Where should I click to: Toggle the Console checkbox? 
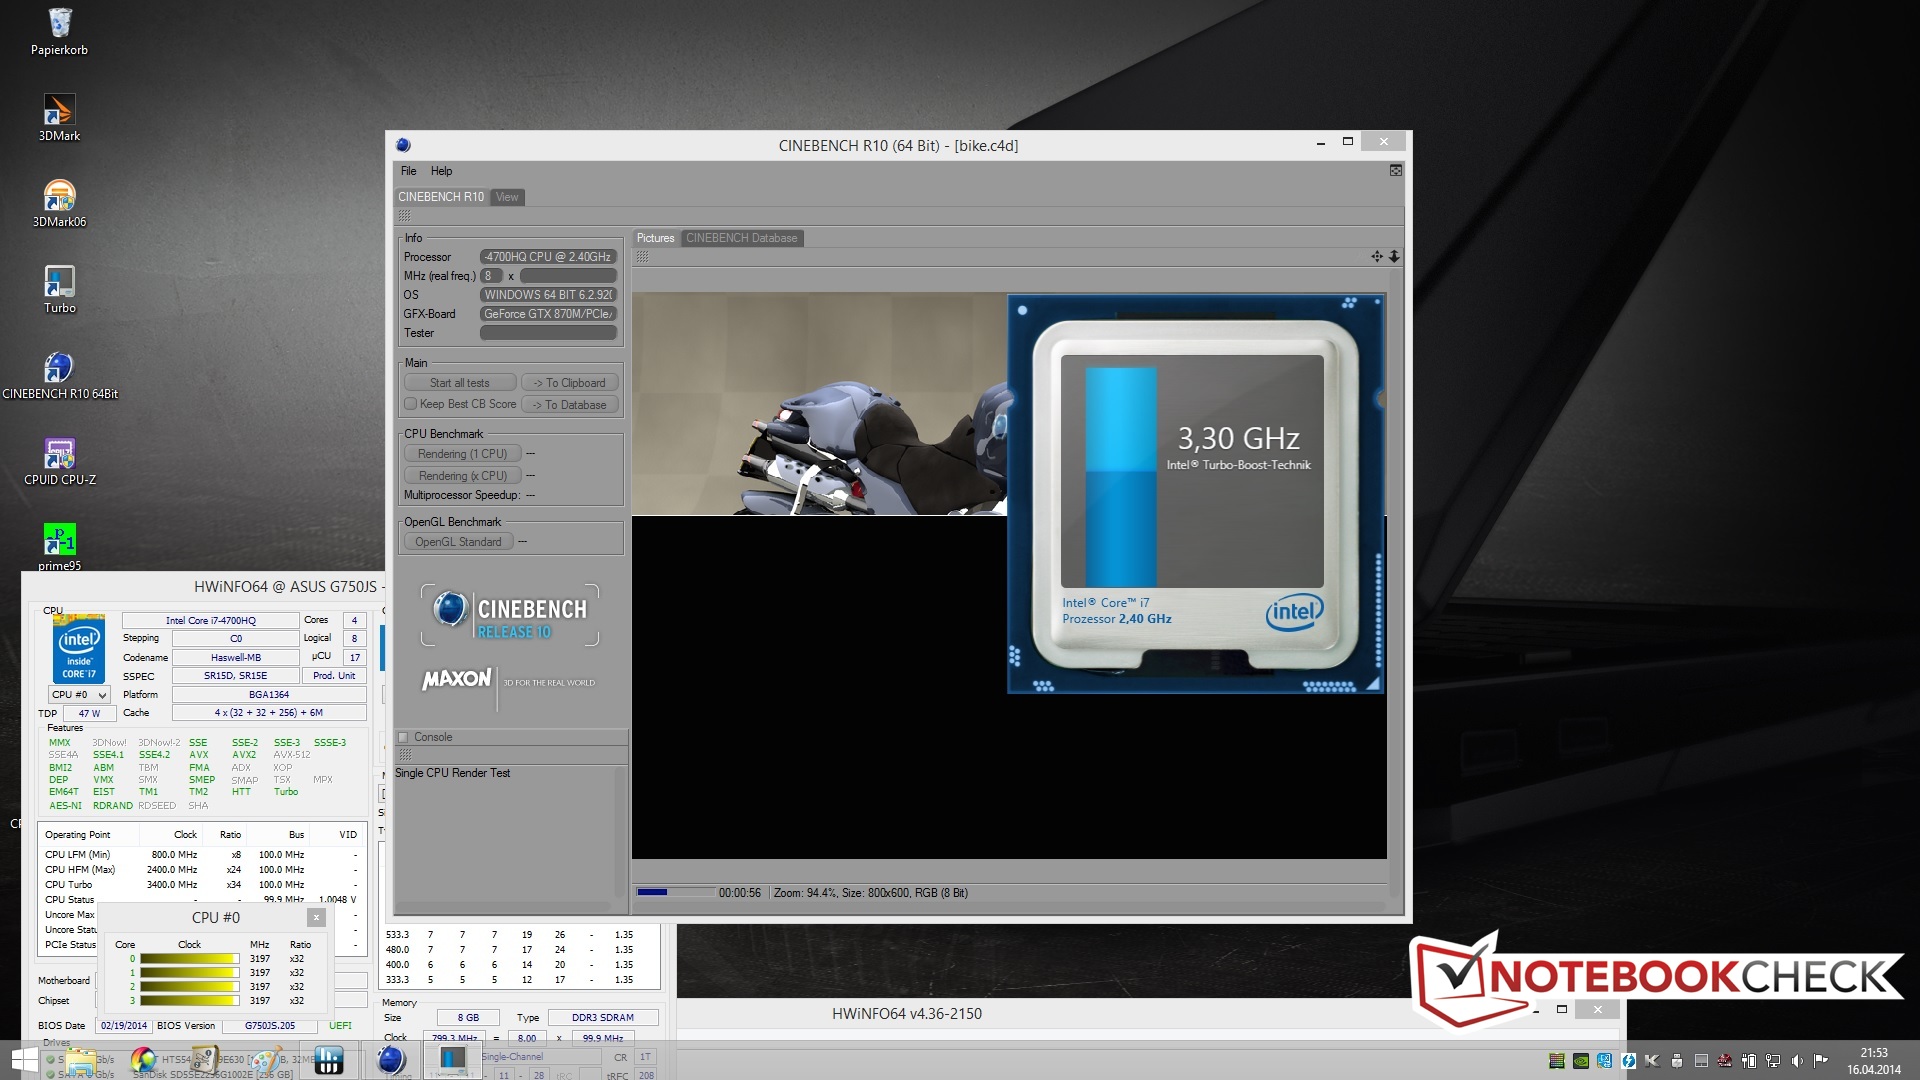pos(403,737)
